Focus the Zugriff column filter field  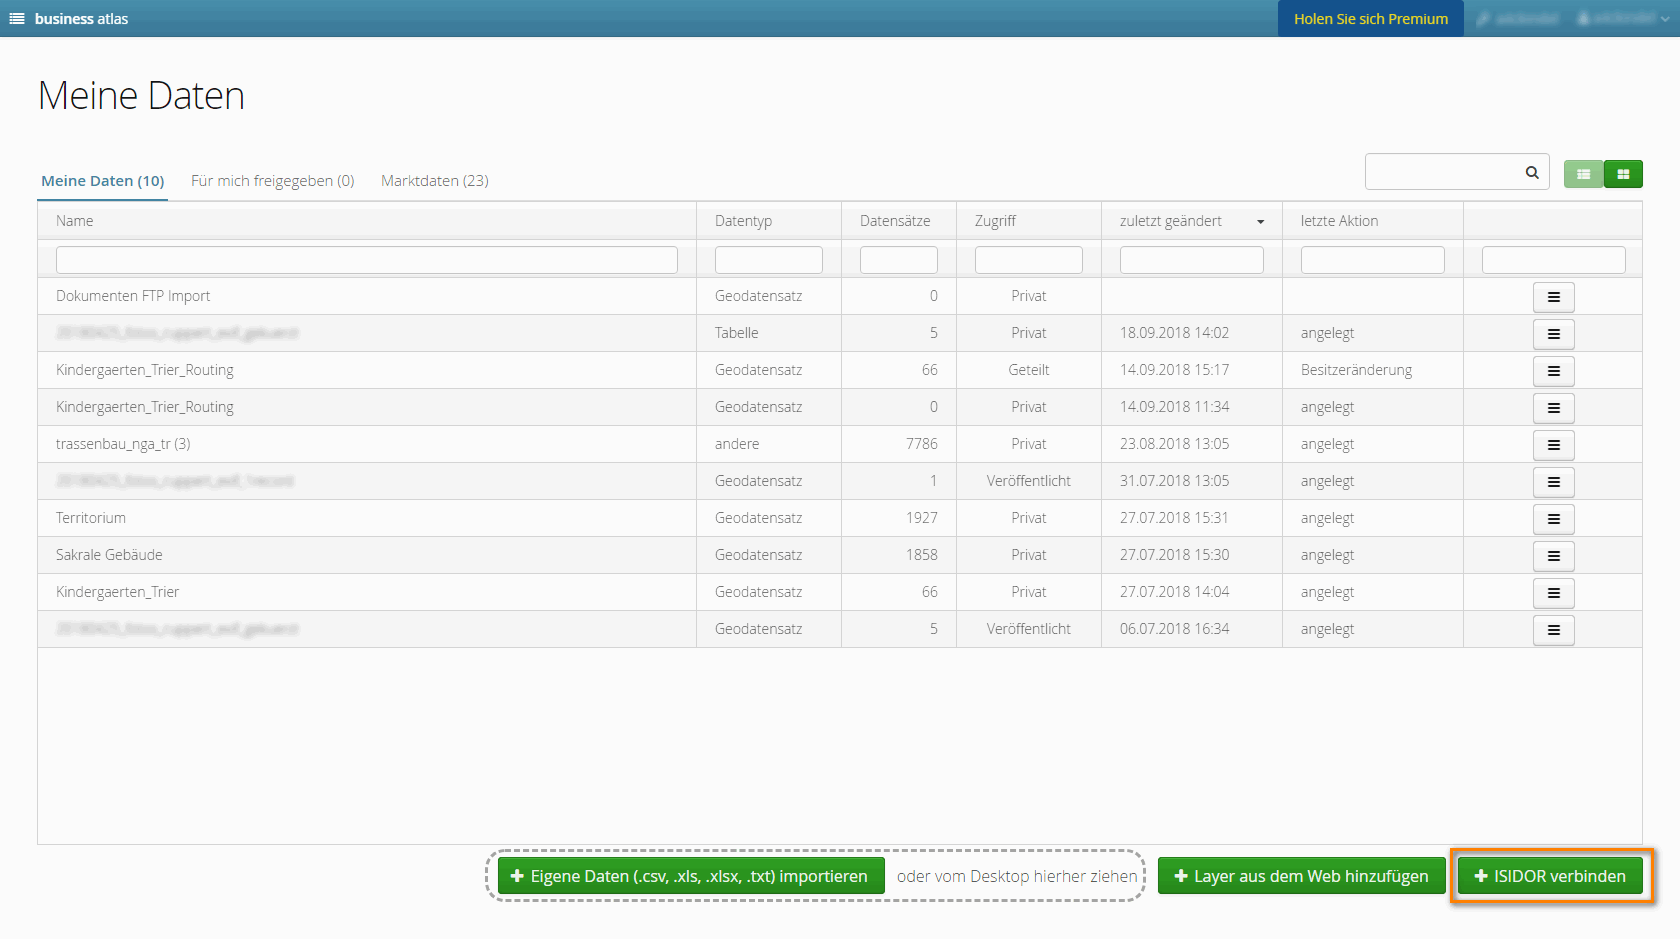[x=1028, y=260]
